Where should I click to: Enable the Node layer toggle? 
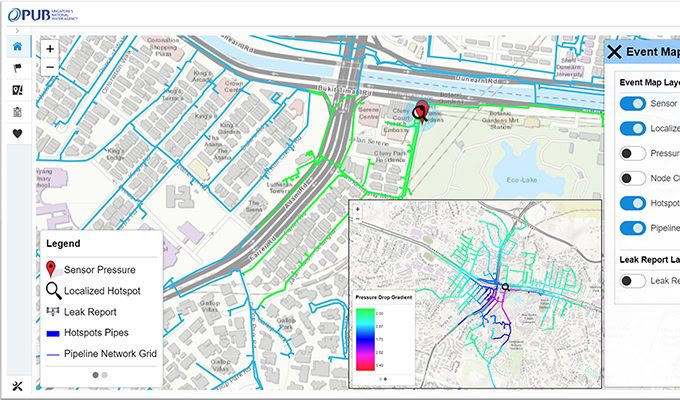[632, 178]
